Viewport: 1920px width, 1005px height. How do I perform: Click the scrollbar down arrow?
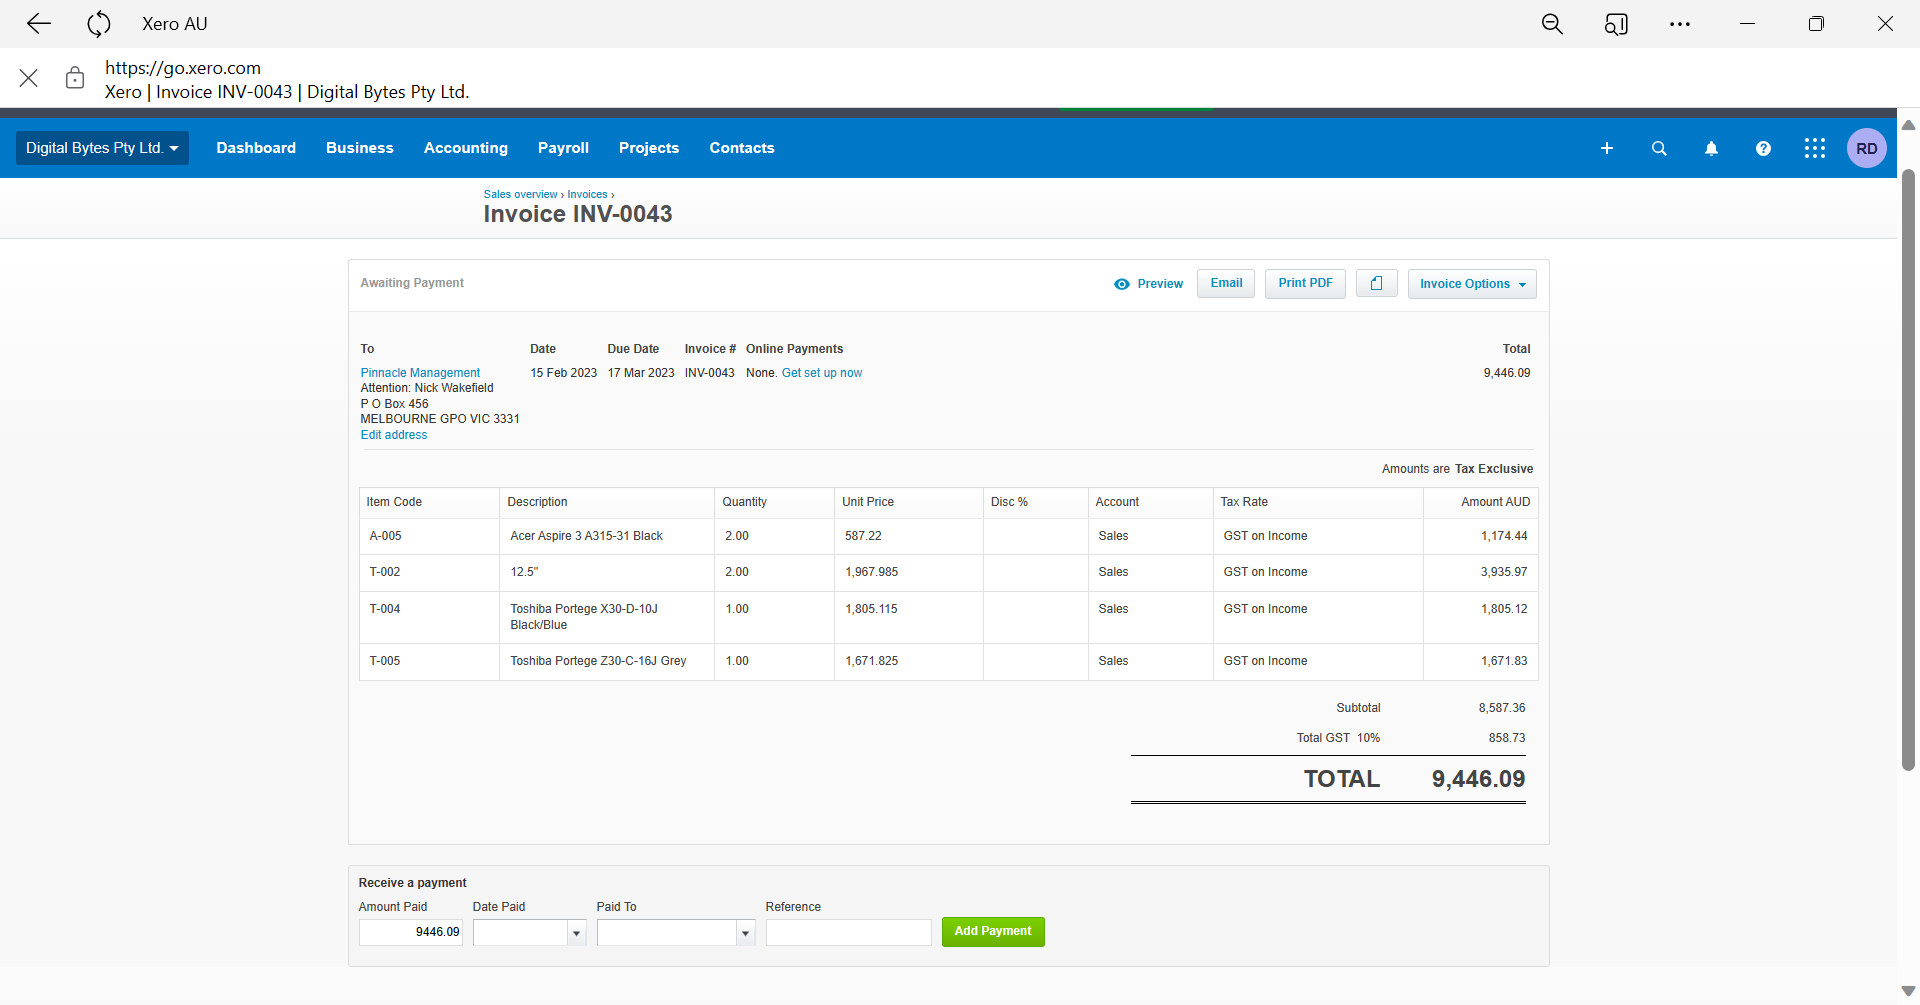1908,992
